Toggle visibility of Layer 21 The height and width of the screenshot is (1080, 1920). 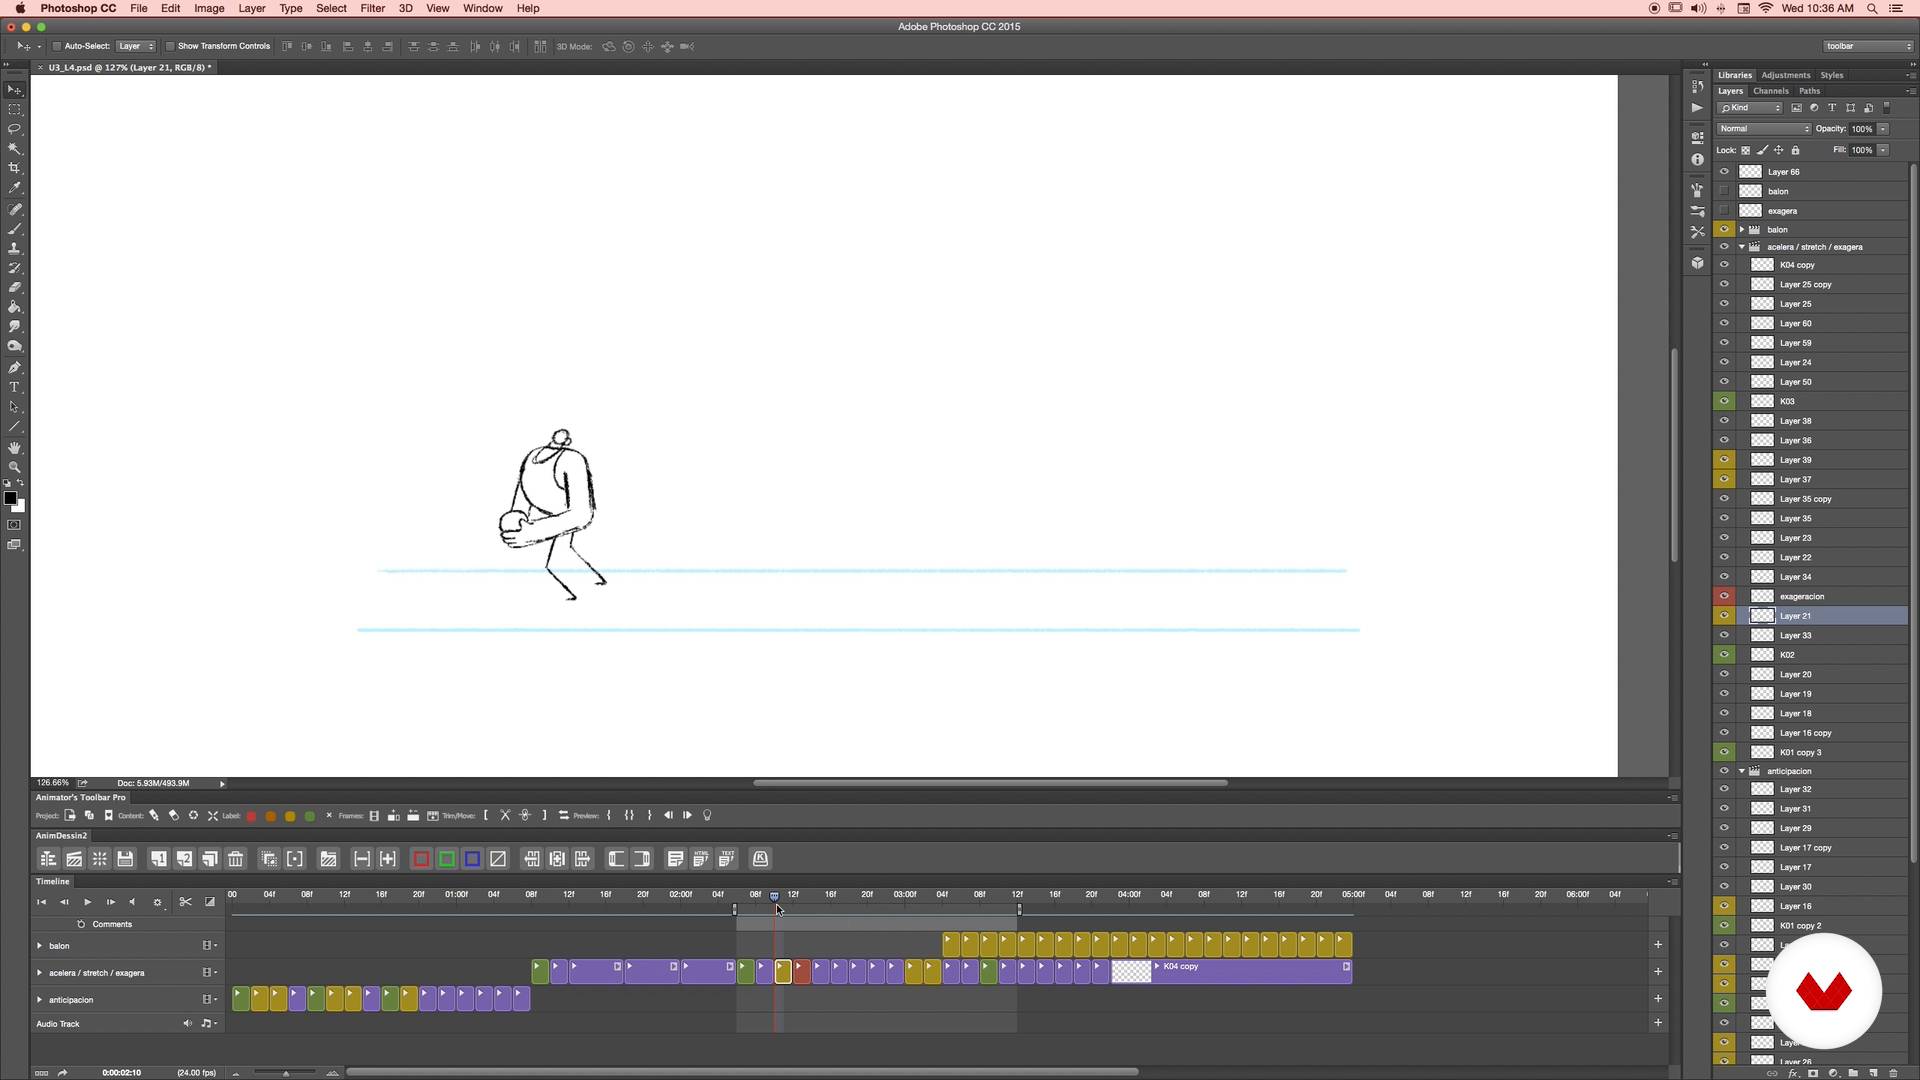click(1724, 616)
